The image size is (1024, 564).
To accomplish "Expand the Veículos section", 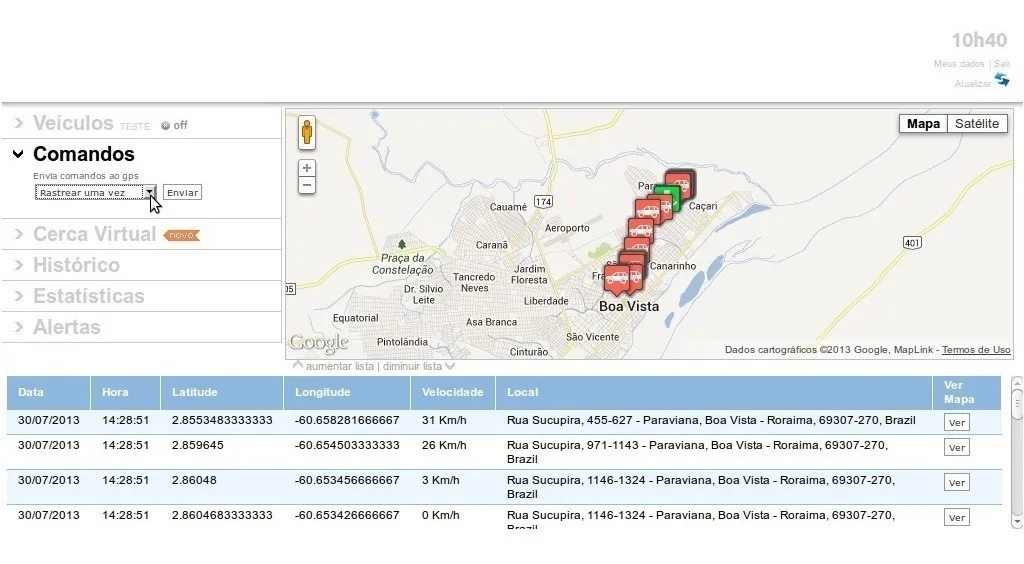I will coord(73,123).
